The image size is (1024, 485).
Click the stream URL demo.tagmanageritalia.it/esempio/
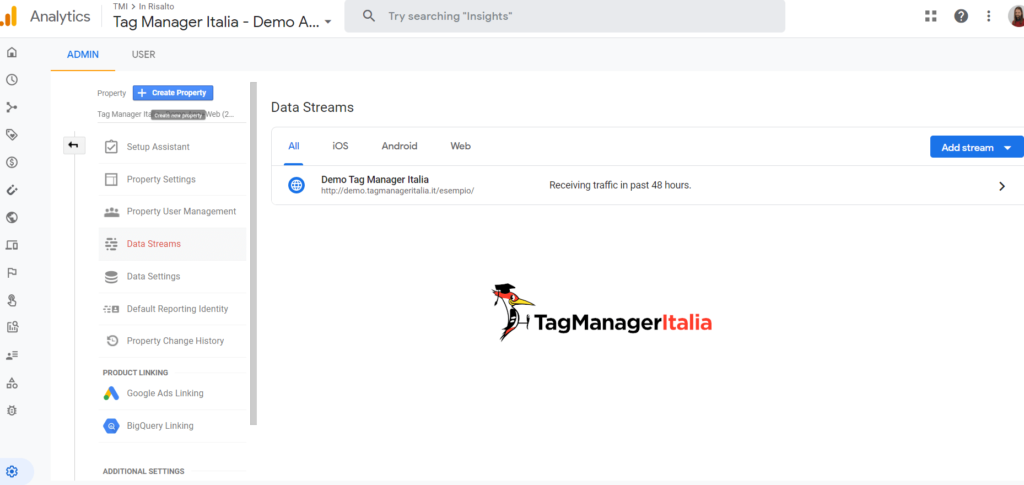point(398,191)
